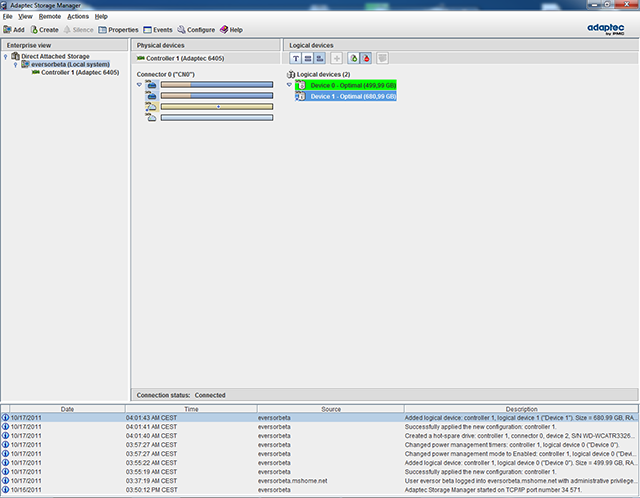
Task: Sort event log by Source column
Action: 331,409
